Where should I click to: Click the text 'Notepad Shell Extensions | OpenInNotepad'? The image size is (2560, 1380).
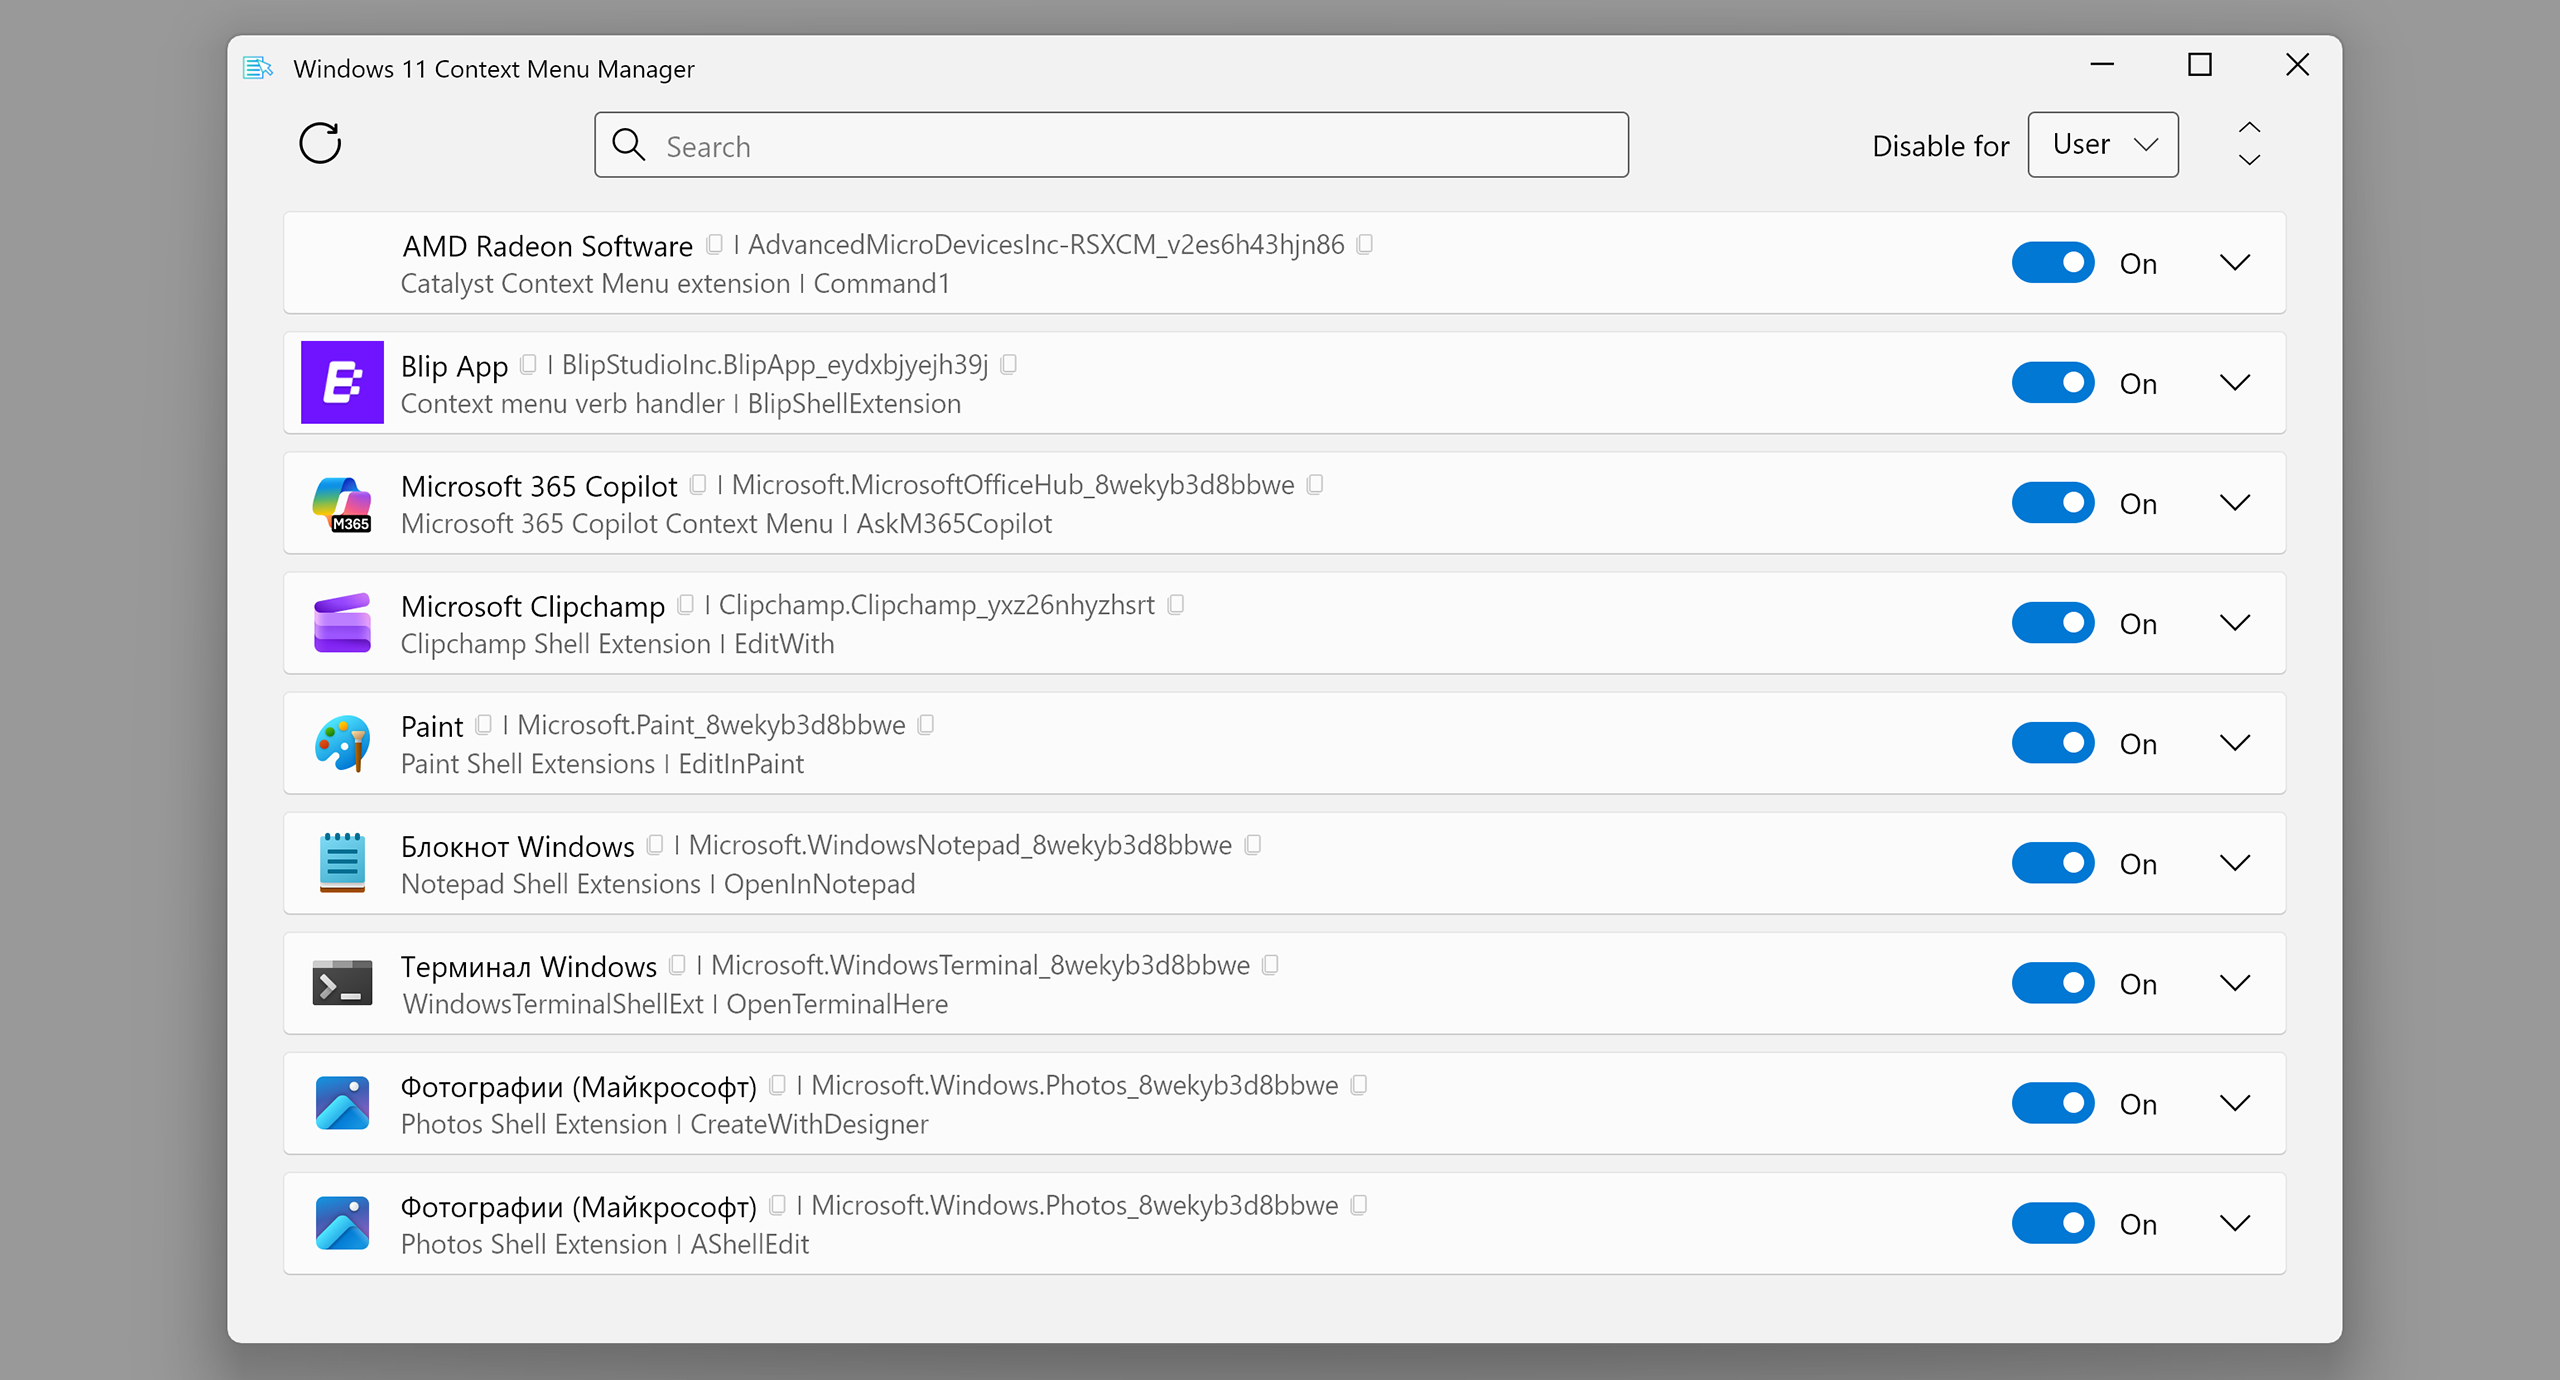[658, 884]
